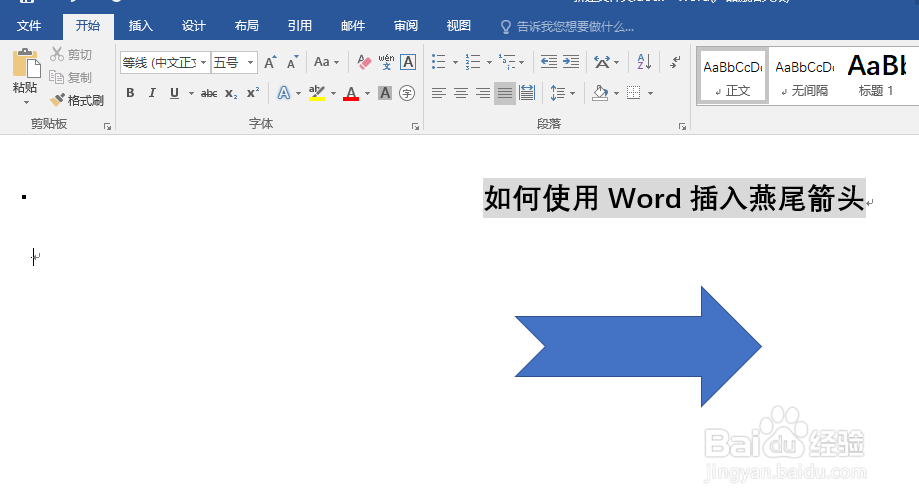Open the File (文件) tab

(29, 26)
